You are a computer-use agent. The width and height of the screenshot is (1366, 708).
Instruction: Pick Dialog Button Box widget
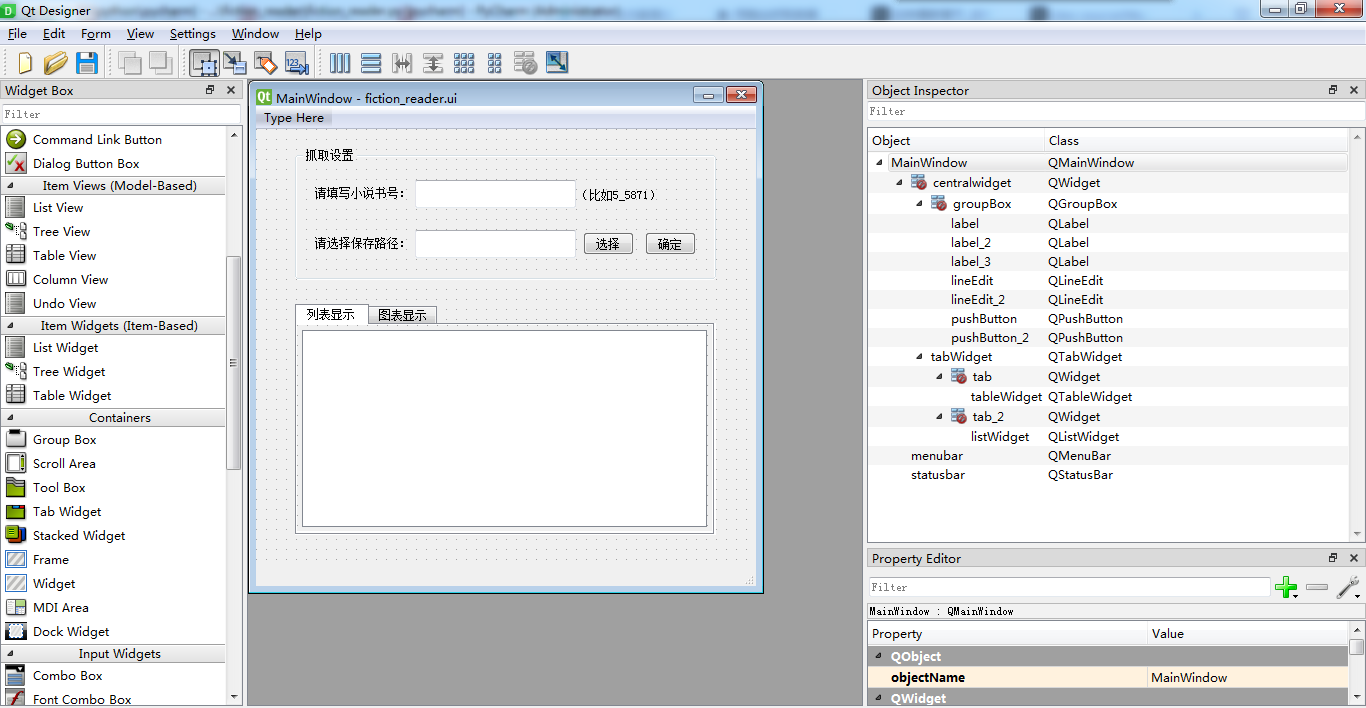[86, 163]
